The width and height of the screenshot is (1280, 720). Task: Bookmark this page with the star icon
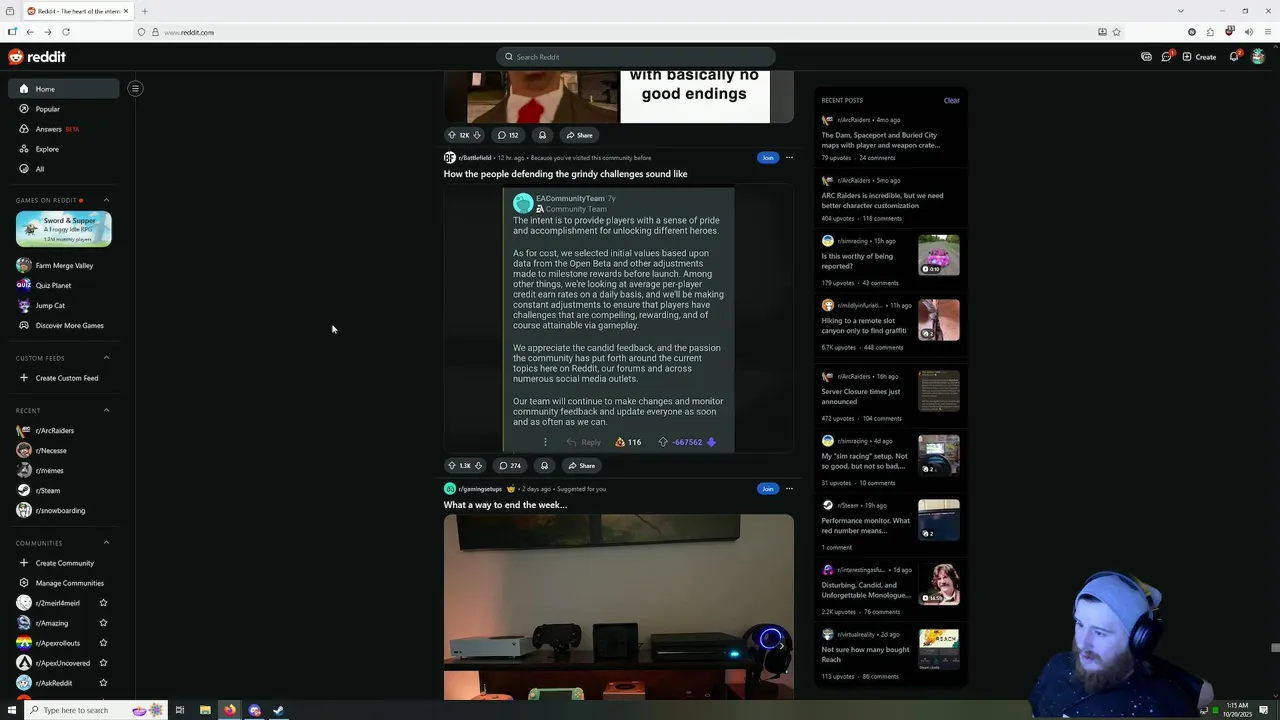1116,32
